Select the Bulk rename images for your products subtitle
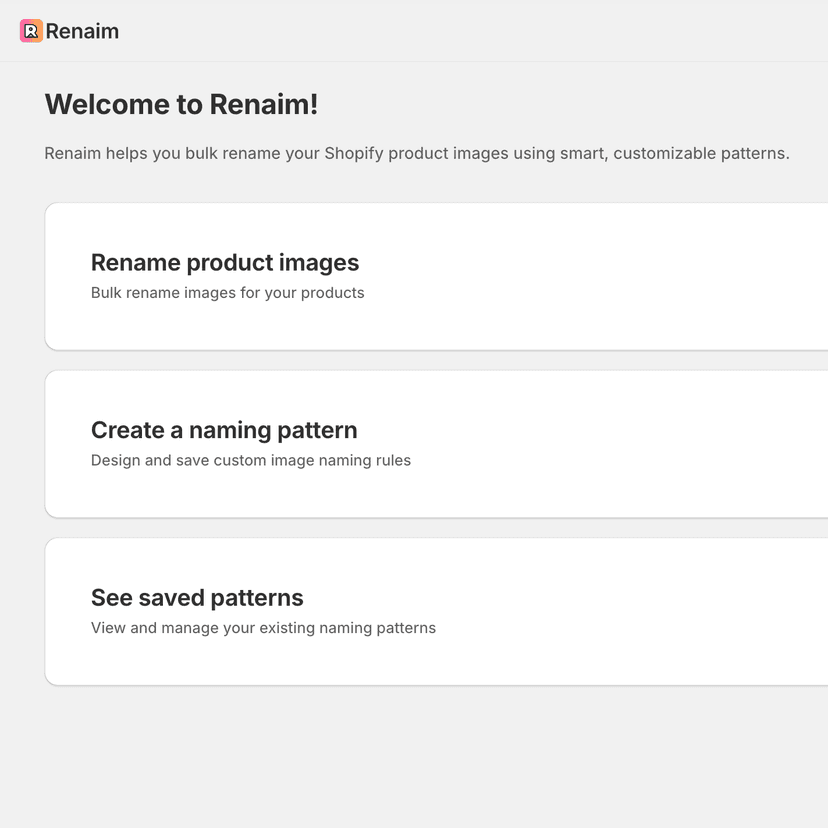Viewport: 828px width, 828px height. 228,293
